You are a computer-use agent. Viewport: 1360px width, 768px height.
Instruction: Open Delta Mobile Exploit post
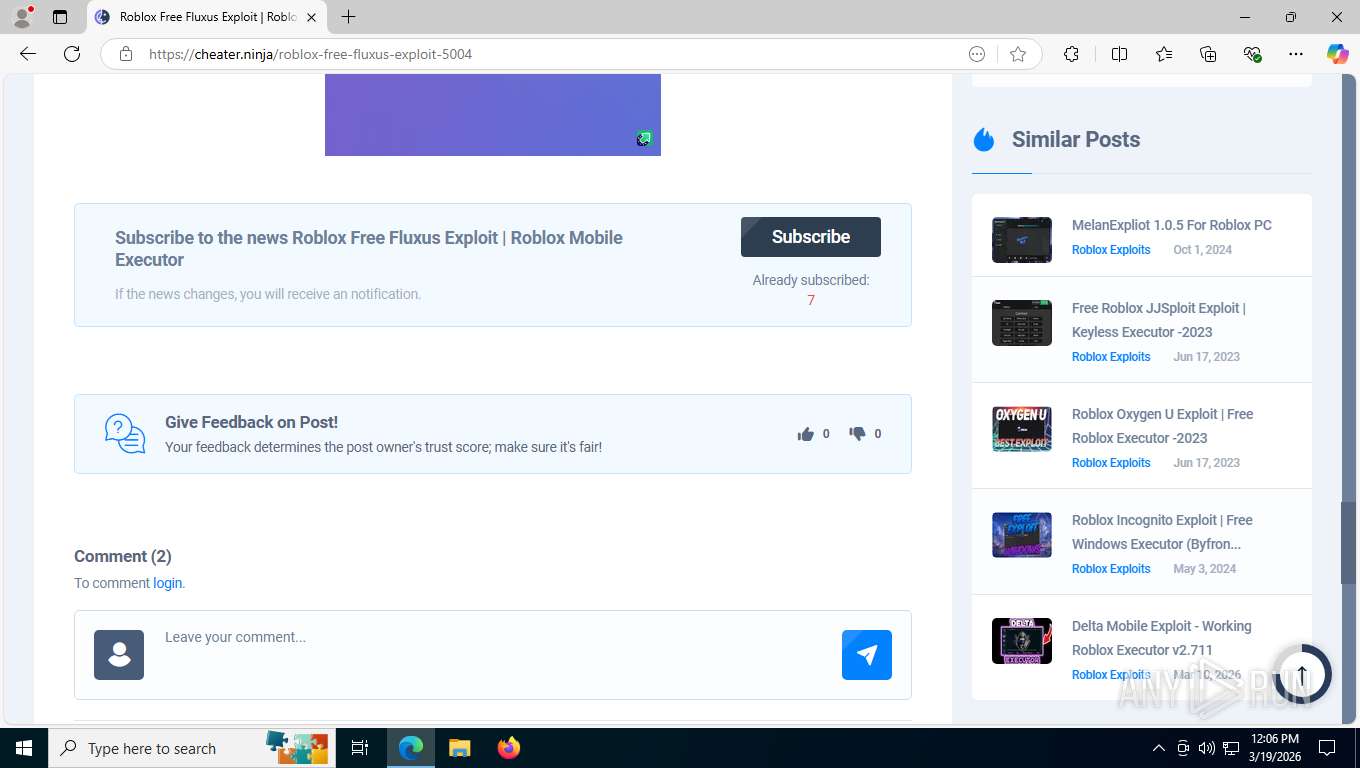1162,638
